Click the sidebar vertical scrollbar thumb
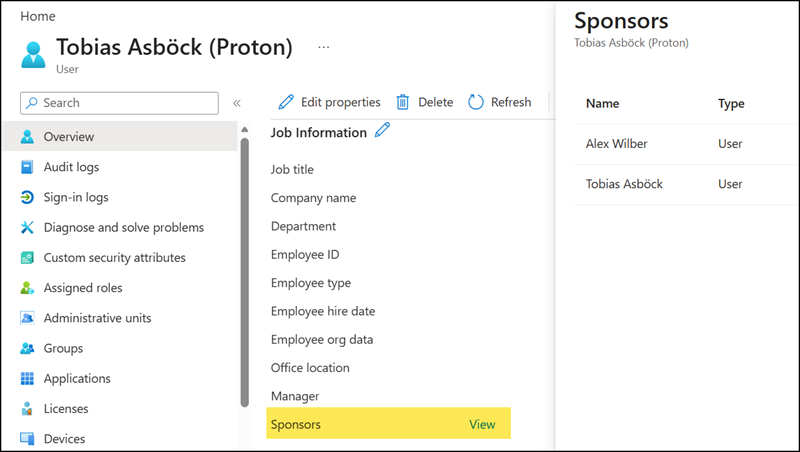The image size is (800, 452). click(244, 272)
